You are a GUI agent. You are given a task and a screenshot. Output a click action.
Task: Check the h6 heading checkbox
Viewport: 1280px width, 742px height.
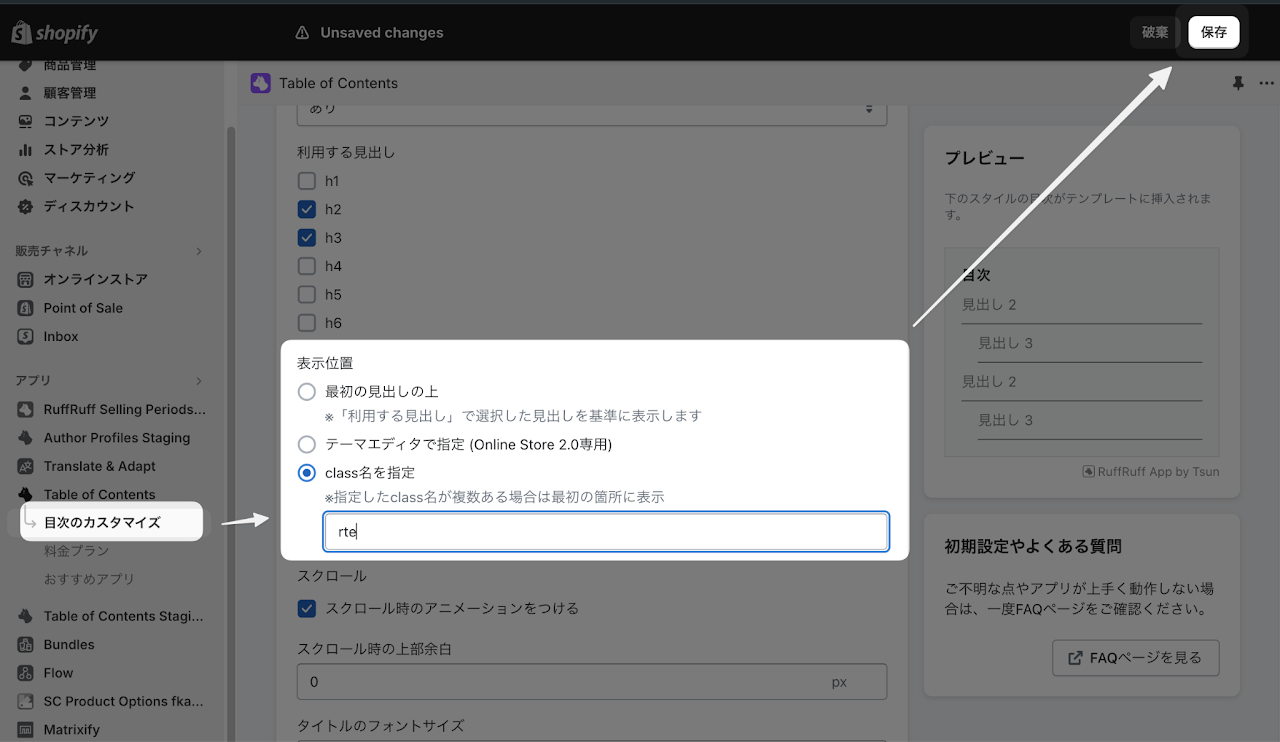(x=307, y=323)
